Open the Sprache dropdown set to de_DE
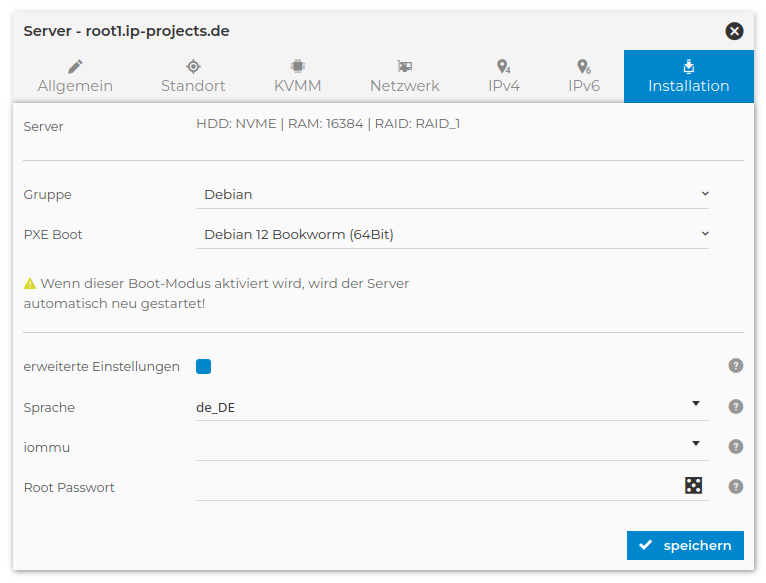Viewport: 766px width, 583px height. (452, 407)
